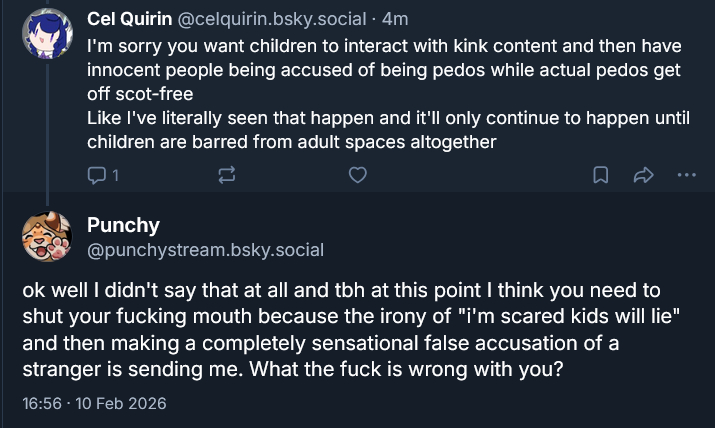Click the 4m timestamp link
This screenshot has width=715, height=428.
tap(395, 19)
